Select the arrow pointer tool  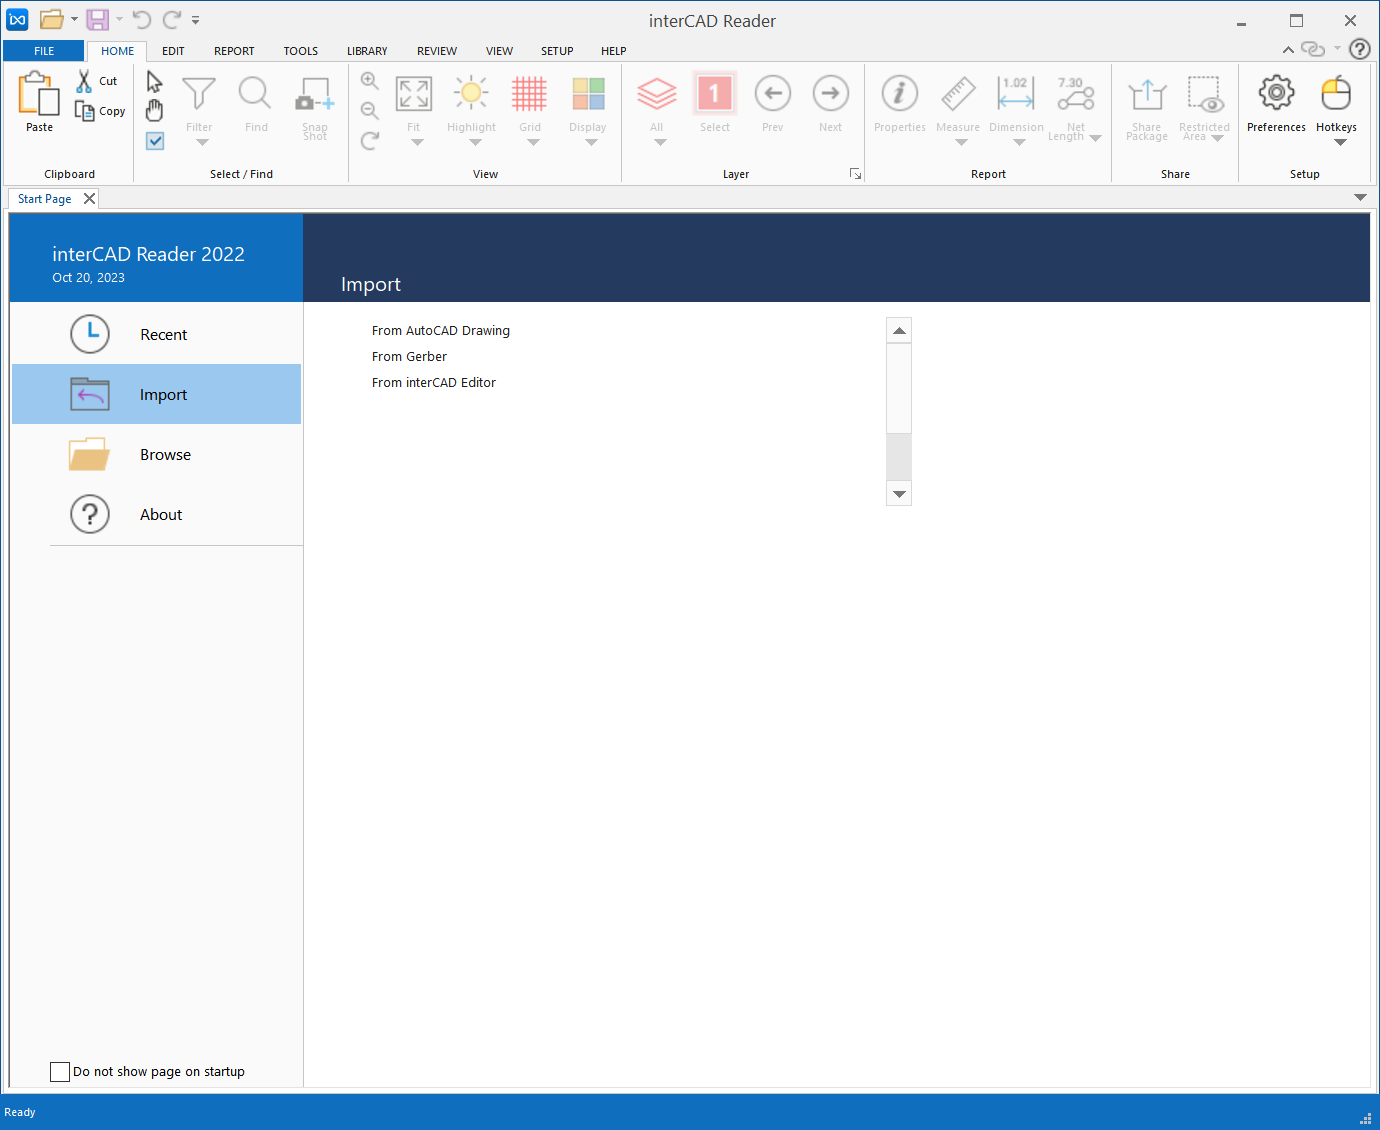point(155,82)
